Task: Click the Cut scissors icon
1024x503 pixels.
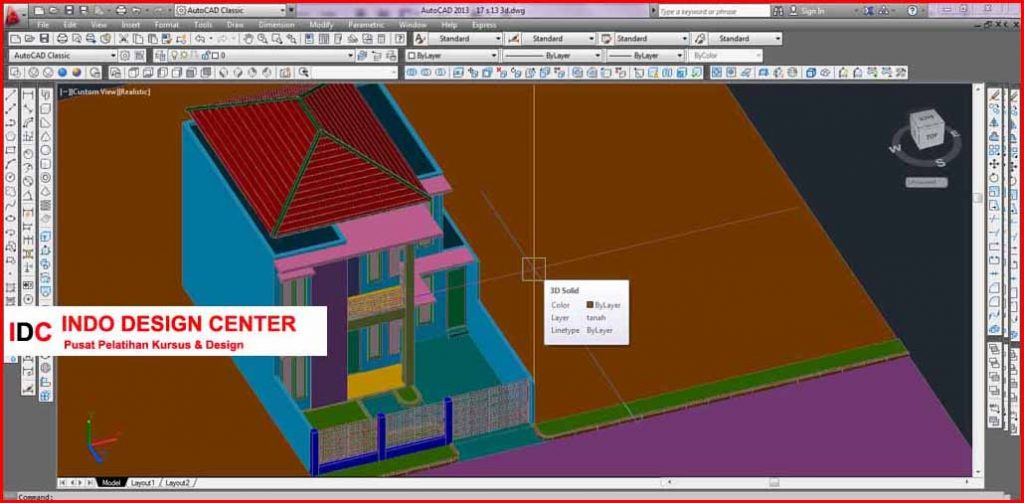Action: [123, 39]
